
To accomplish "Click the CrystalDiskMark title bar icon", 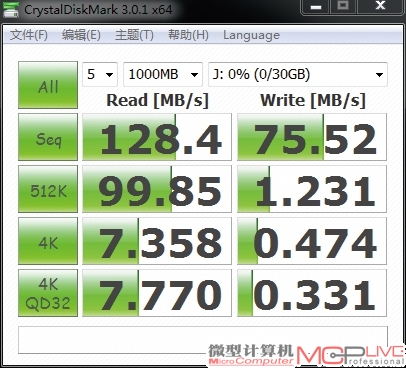I will click(x=11, y=10).
